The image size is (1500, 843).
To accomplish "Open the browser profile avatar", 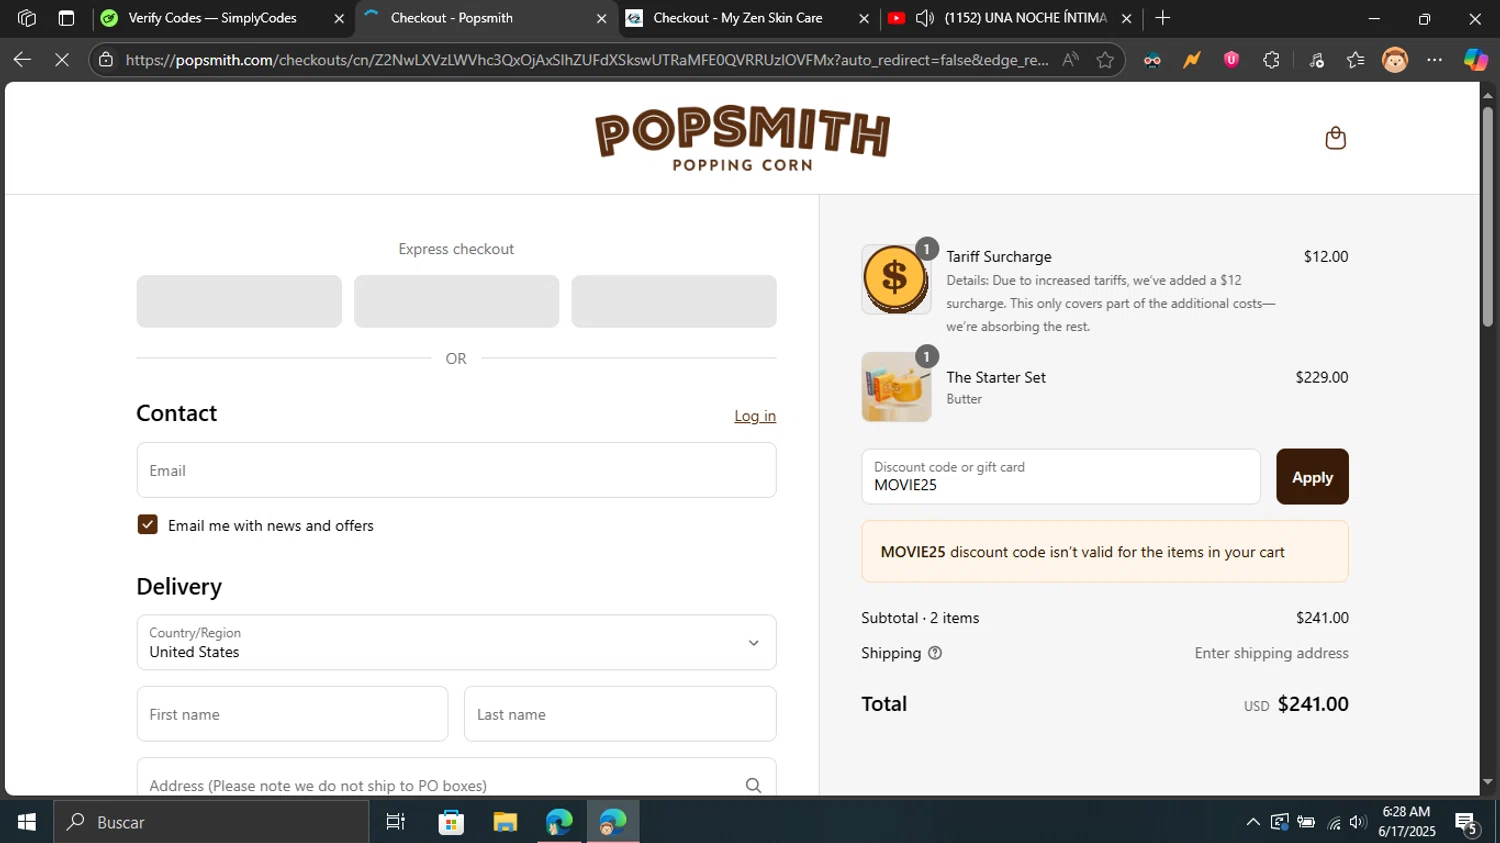I will [1395, 60].
